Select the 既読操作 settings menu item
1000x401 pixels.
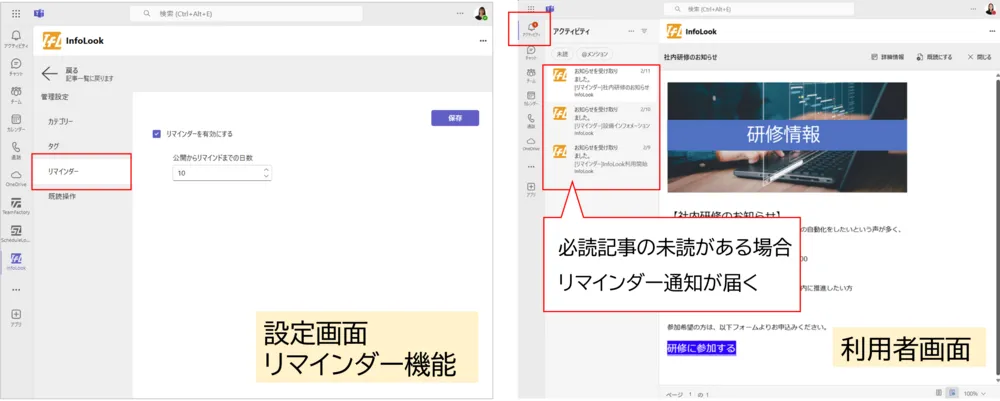click(x=62, y=196)
